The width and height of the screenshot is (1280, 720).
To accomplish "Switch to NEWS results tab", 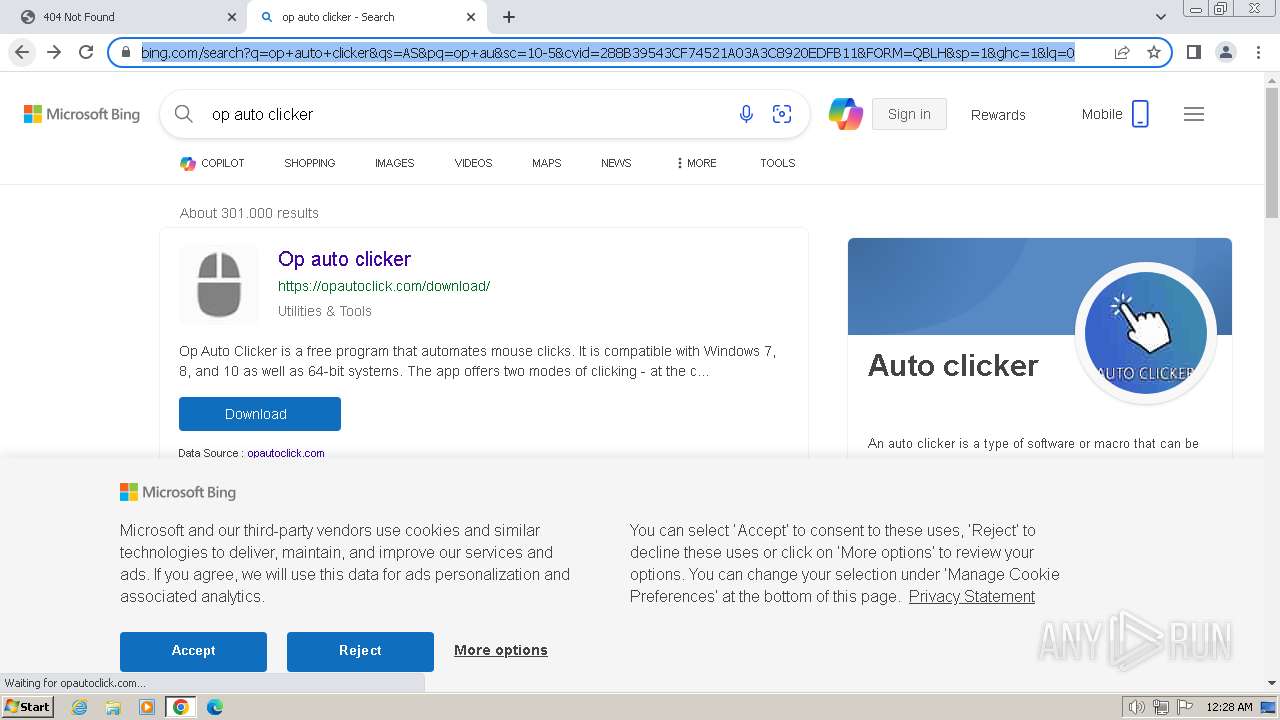I will coord(616,163).
